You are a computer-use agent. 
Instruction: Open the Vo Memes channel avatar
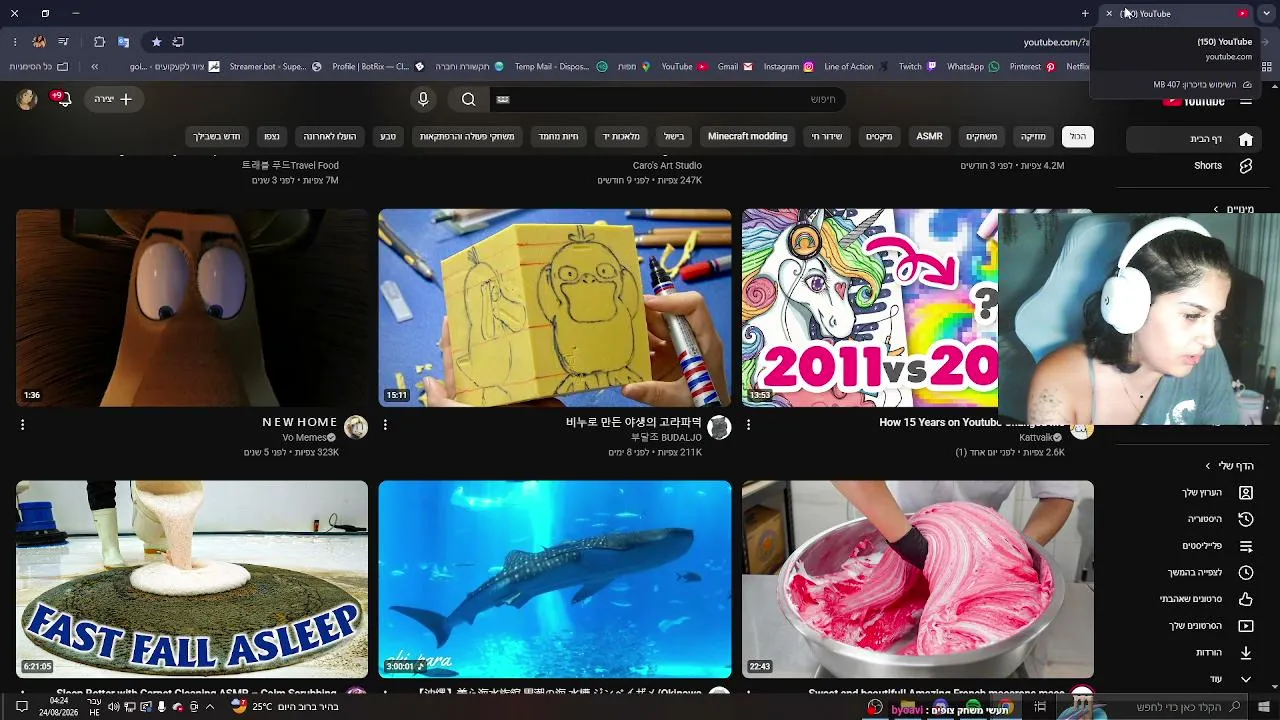pos(356,428)
